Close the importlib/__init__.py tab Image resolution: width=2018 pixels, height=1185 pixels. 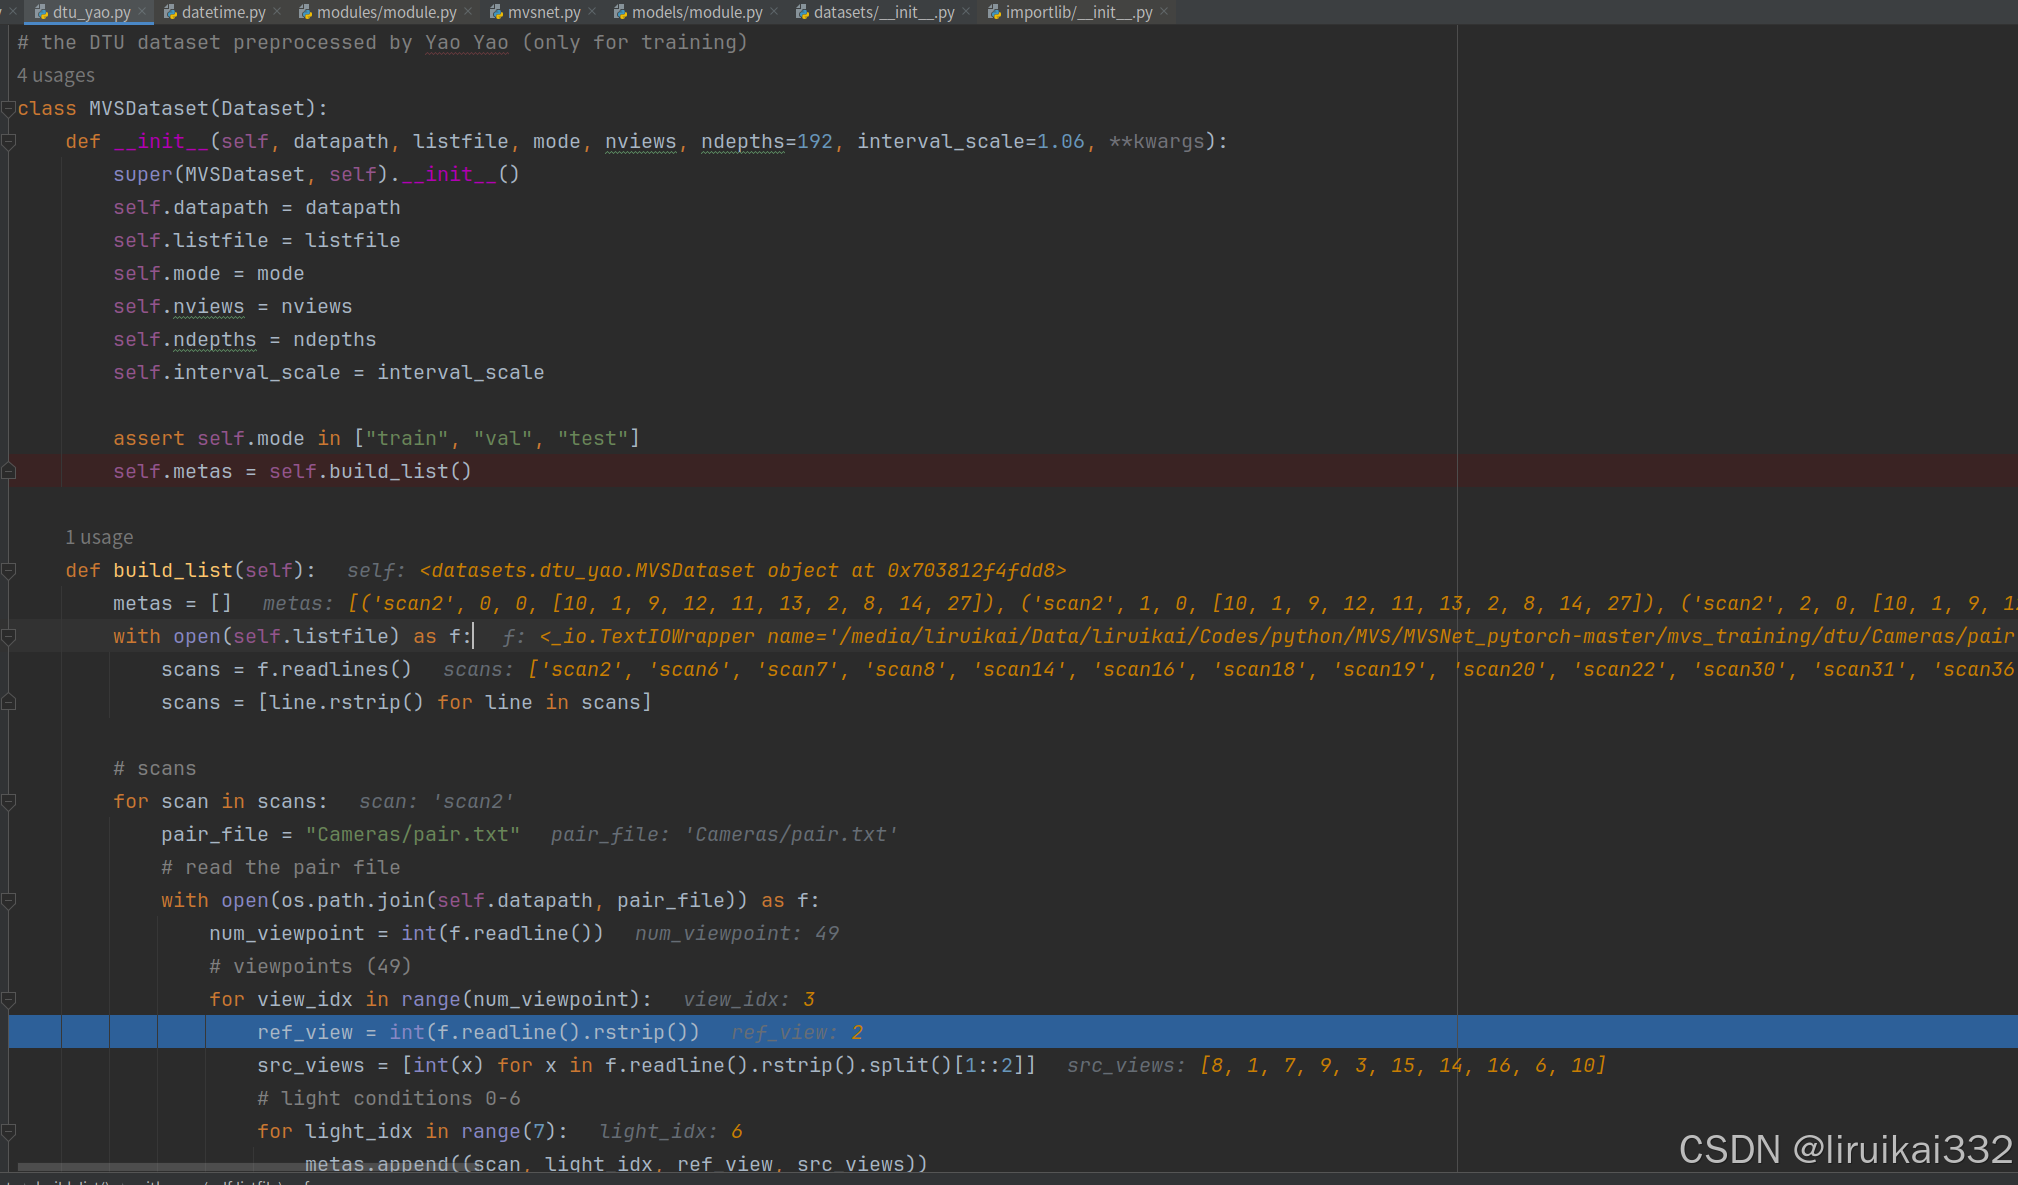1164,12
